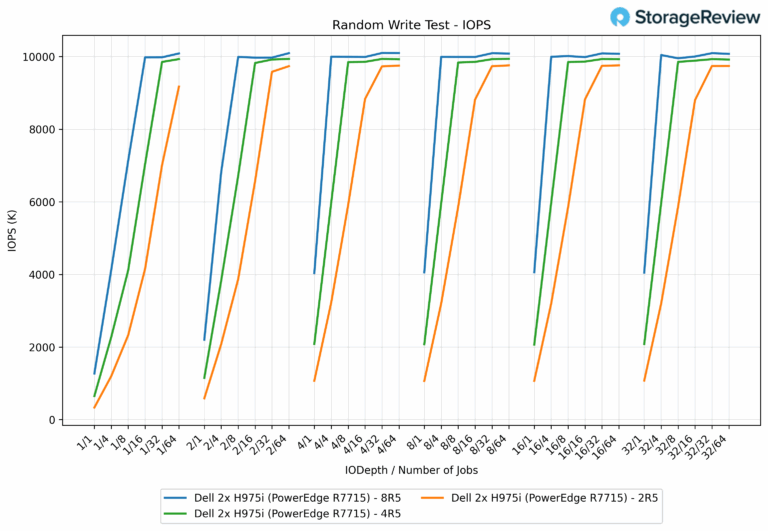Screen dimensions: 768x531
Task: Click the 1/1 x-axis tick label
Action: point(87,438)
